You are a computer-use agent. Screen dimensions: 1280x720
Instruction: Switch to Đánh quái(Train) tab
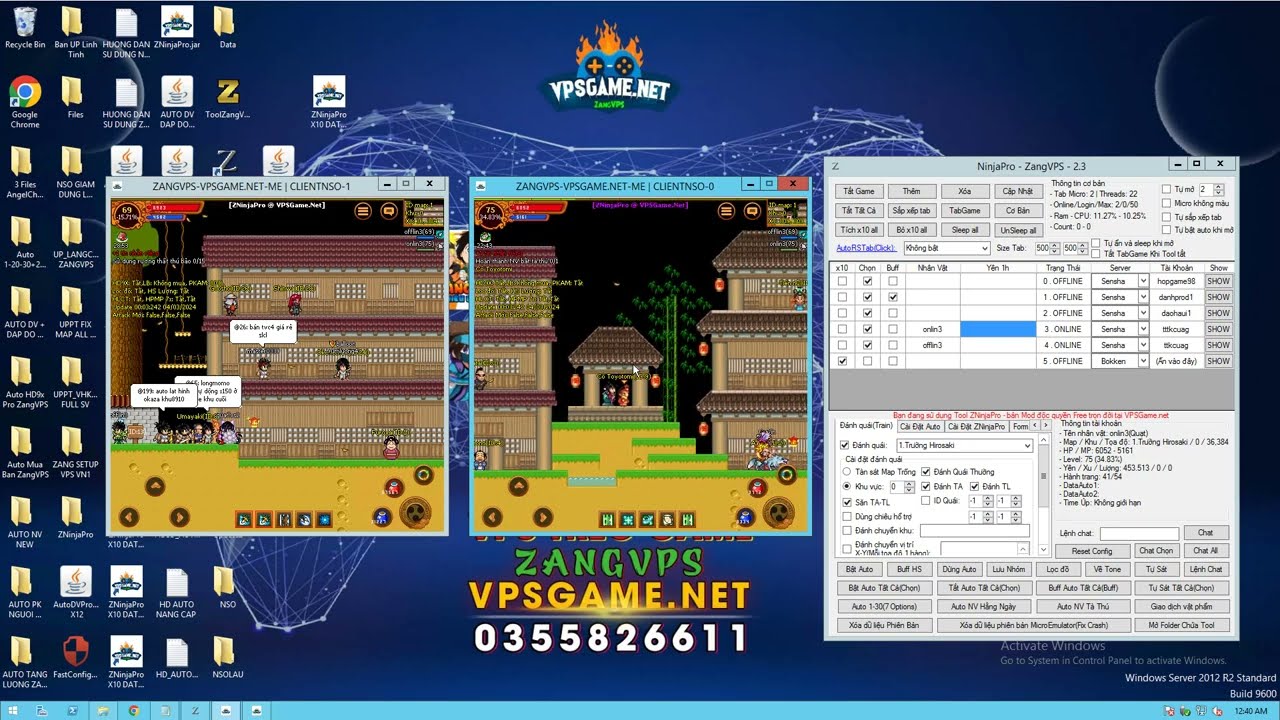[x=866, y=426]
